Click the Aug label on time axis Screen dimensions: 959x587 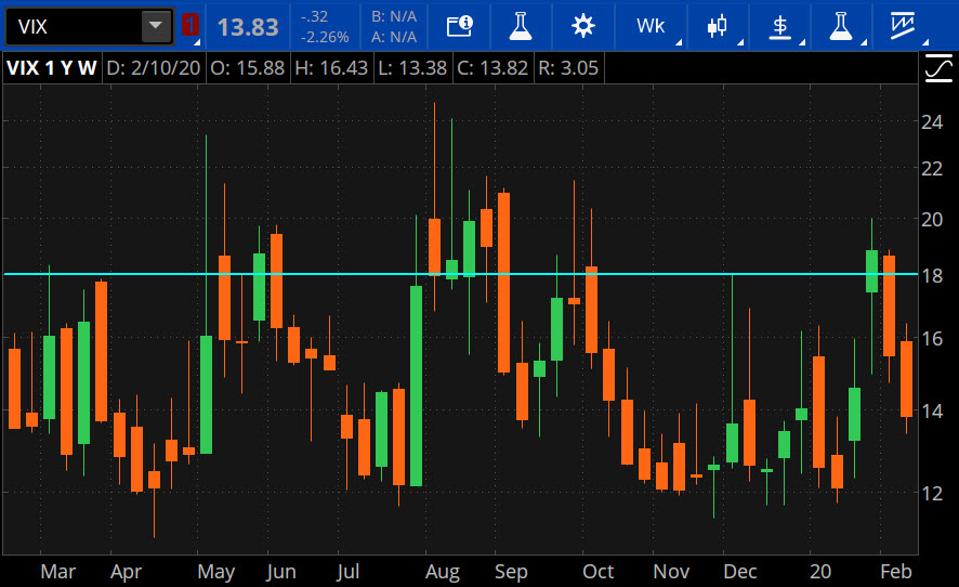point(442,571)
